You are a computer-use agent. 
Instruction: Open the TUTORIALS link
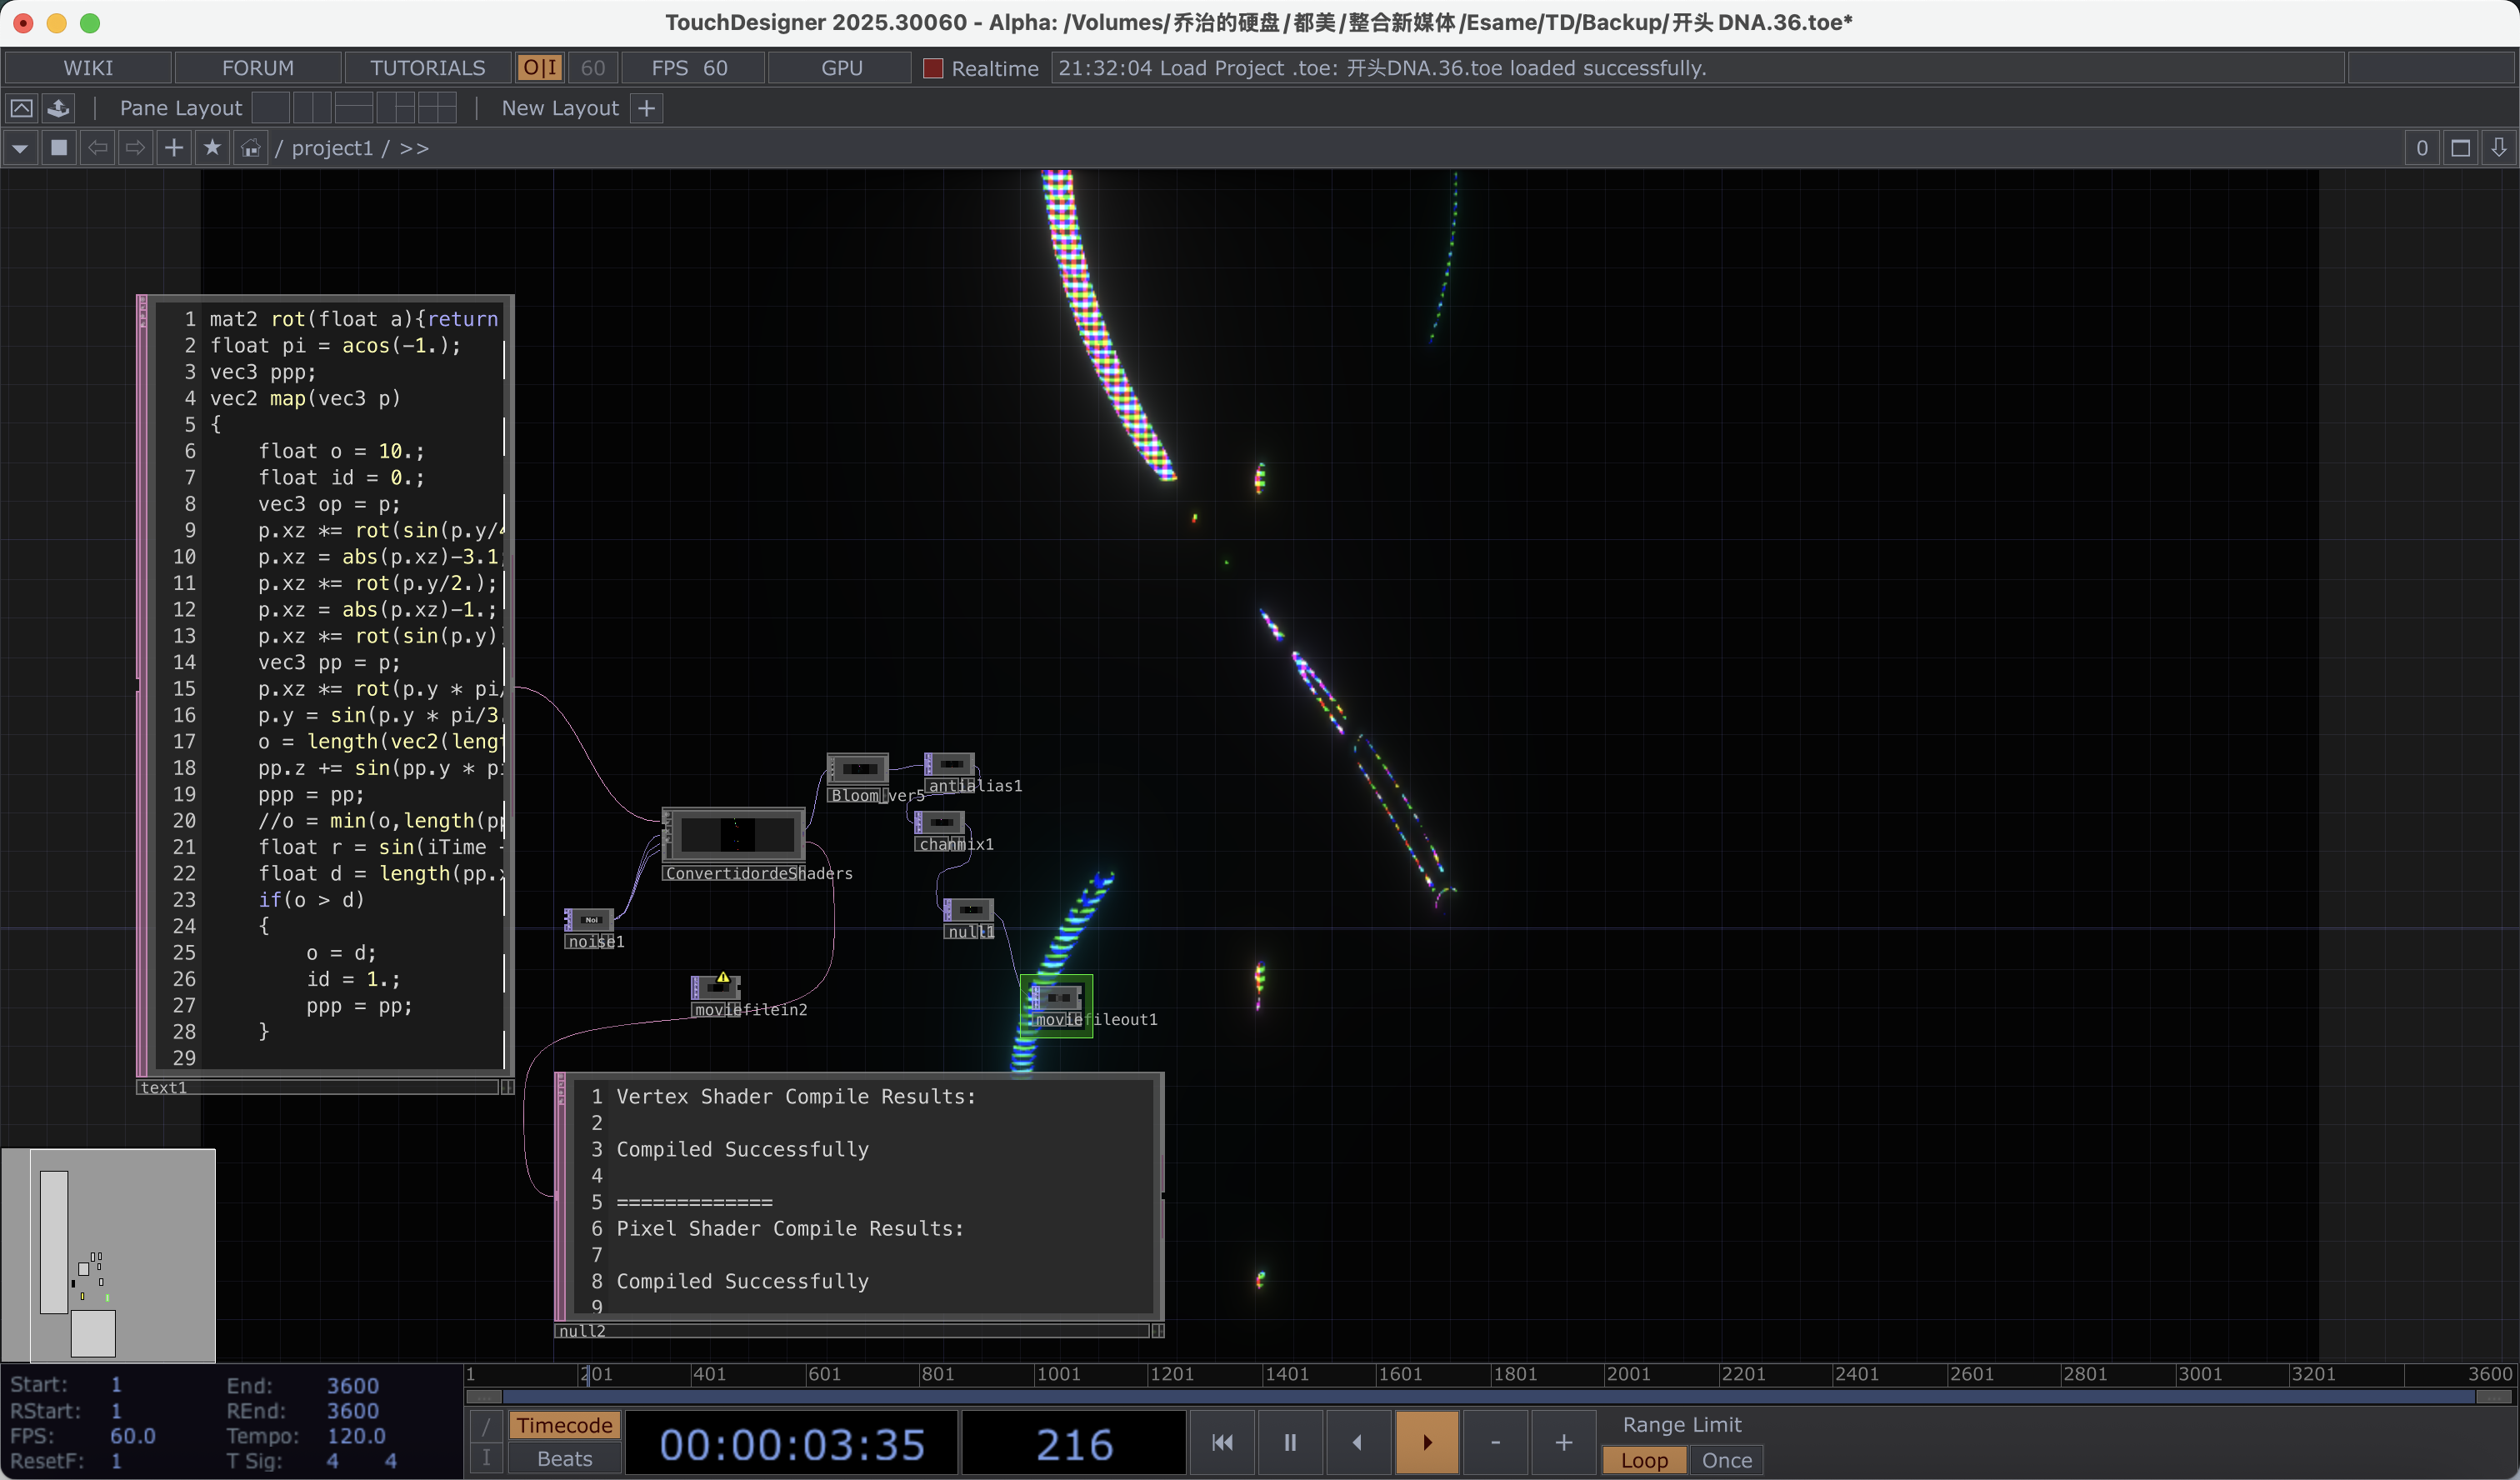point(428,68)
